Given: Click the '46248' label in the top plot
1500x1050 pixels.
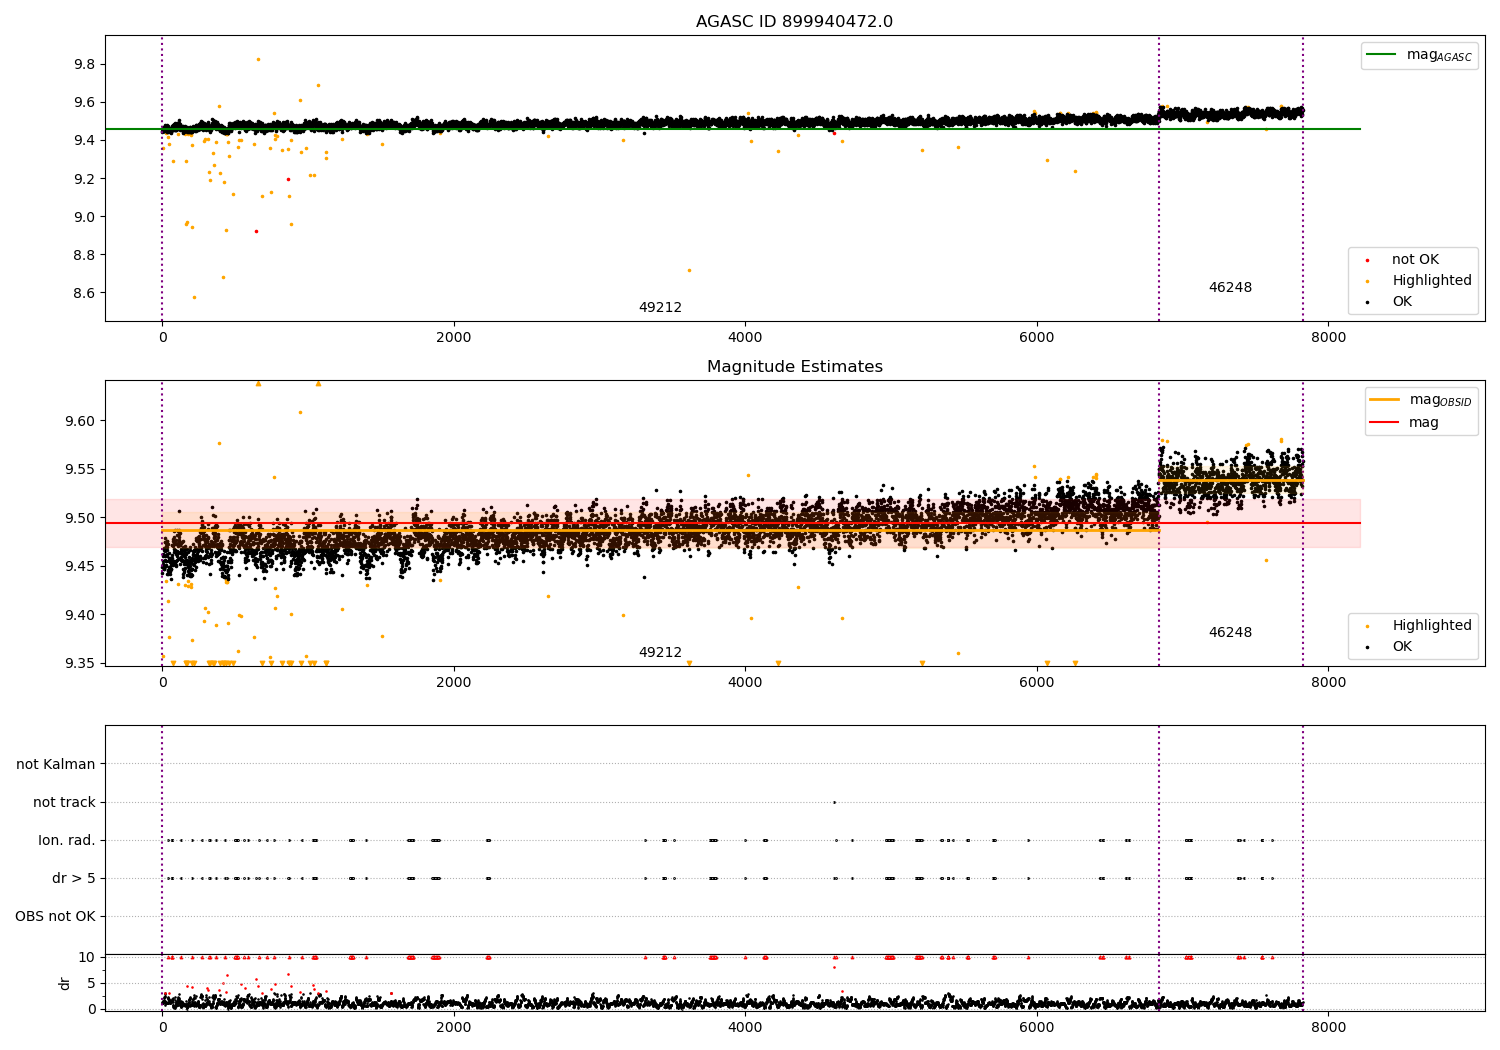Looking at the screenshot, I should pyautogui.click(x=1230, y=288).
